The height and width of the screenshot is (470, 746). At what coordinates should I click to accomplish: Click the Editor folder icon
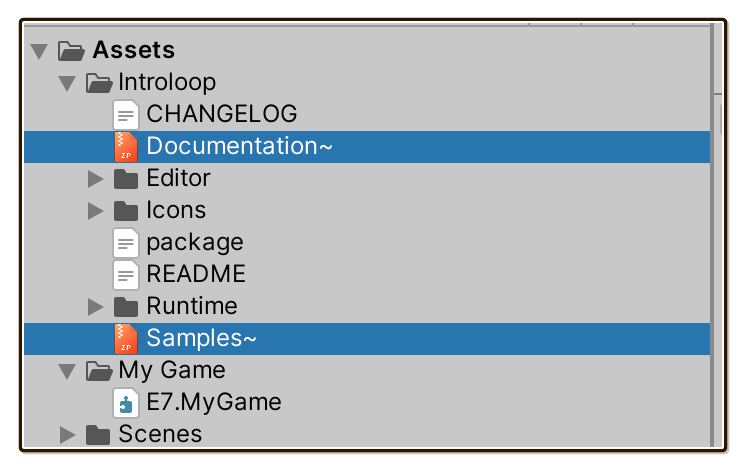click(126, 179)
